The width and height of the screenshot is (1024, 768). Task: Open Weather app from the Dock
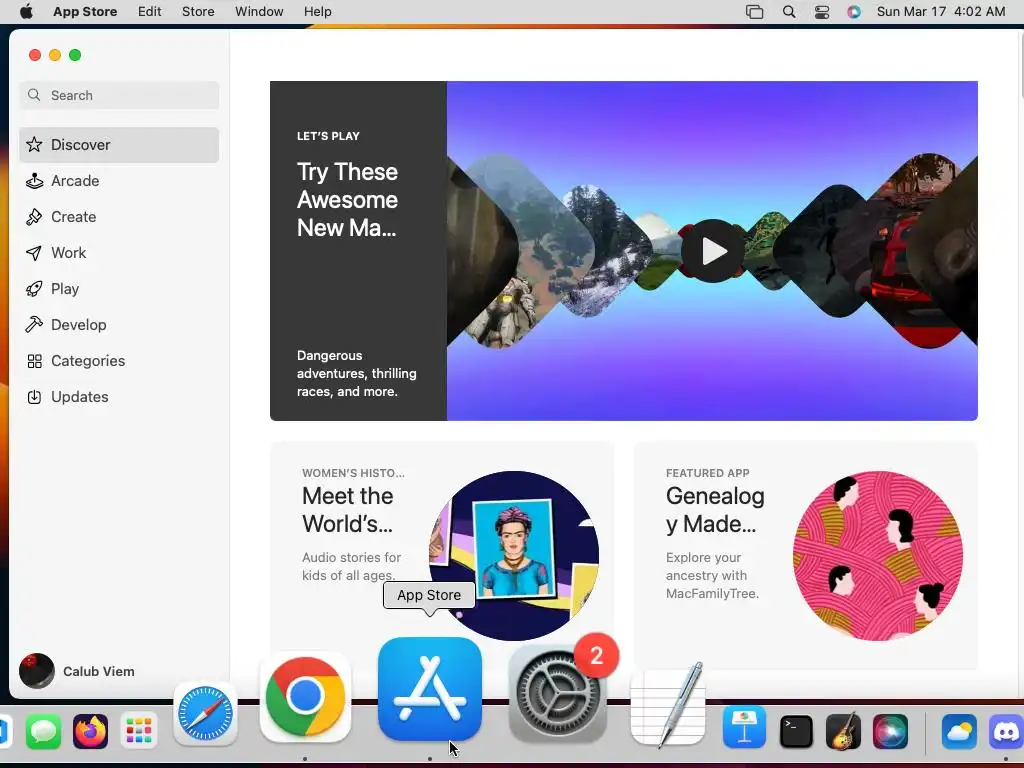[x=959, y=731]
